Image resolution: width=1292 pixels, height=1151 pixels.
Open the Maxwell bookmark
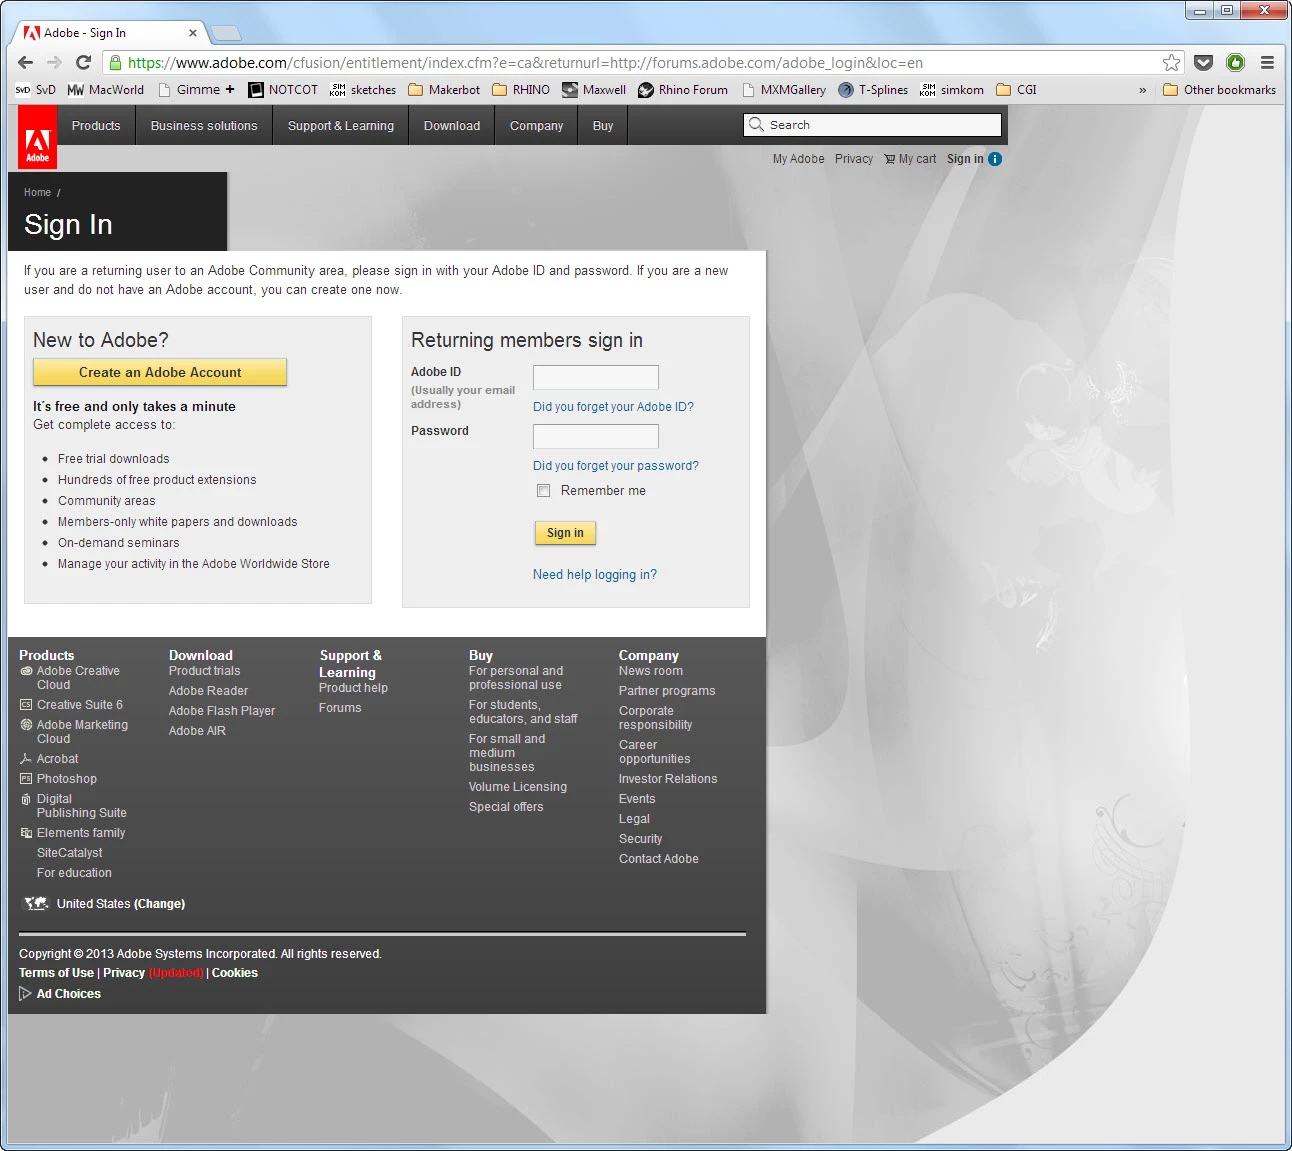point(594,90)
